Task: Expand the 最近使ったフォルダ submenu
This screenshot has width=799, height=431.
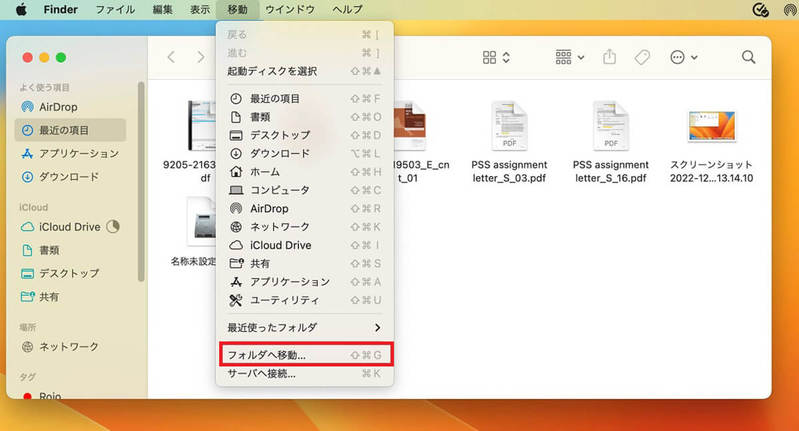Action: click(x=304, y=328)
